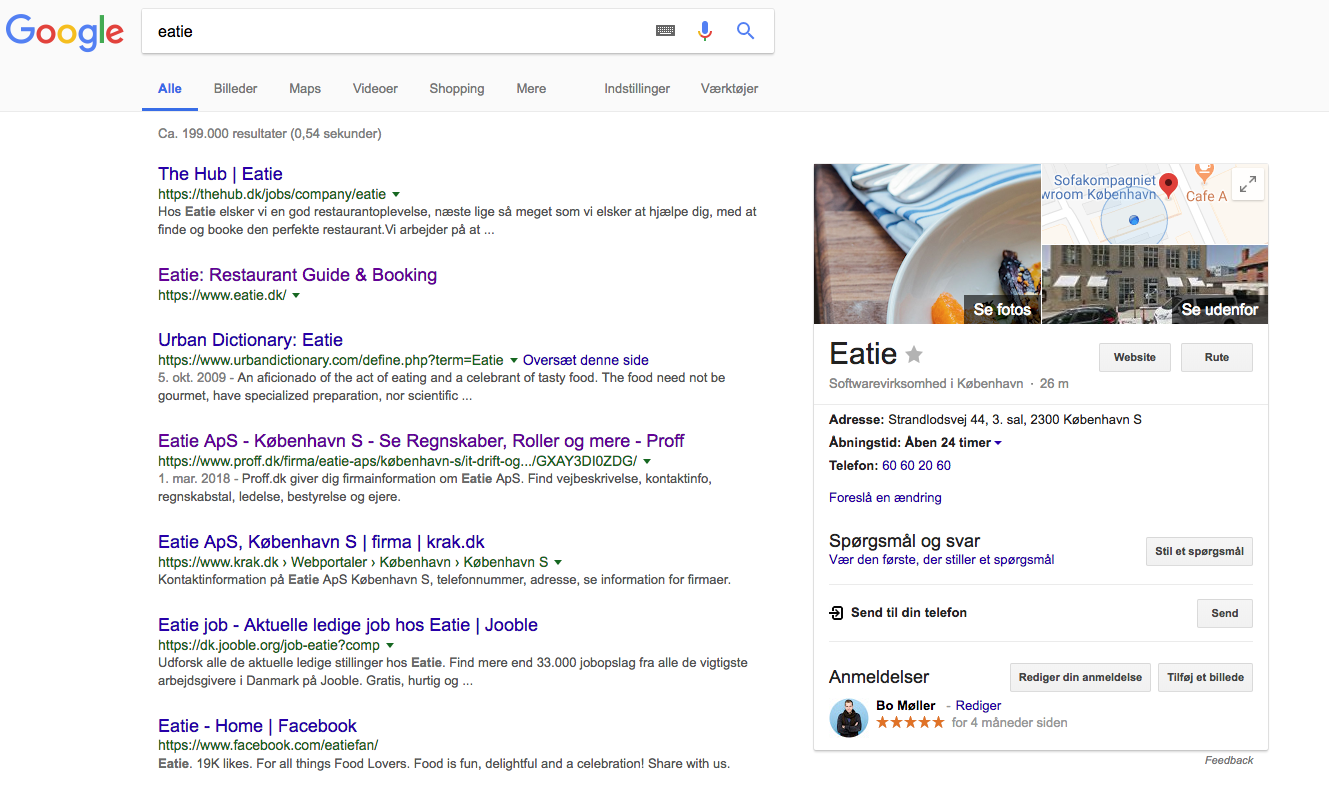Open the dropdown arrow next to jooble.org URL
The width and height of the screenshot is (1329, 800).
point(390,645)
